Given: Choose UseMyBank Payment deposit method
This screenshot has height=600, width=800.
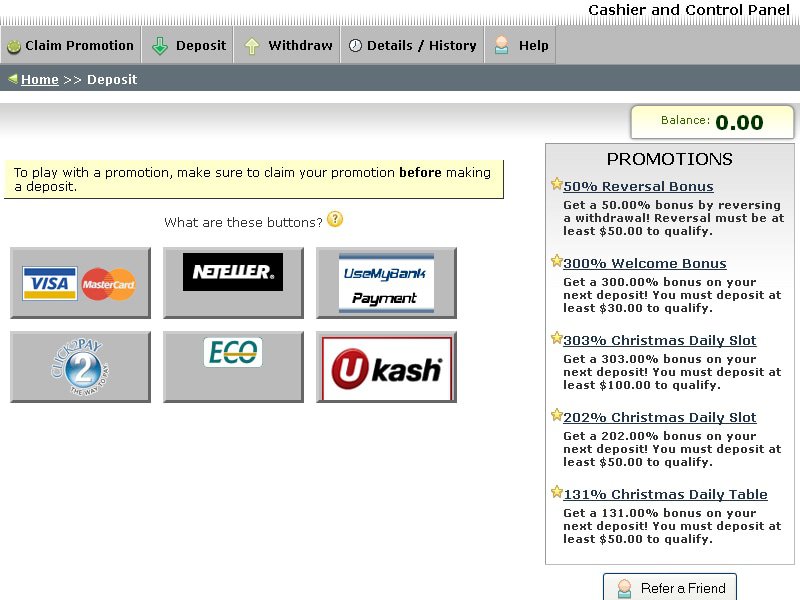Looking at the screenshot, I should [x=387, y=283].
